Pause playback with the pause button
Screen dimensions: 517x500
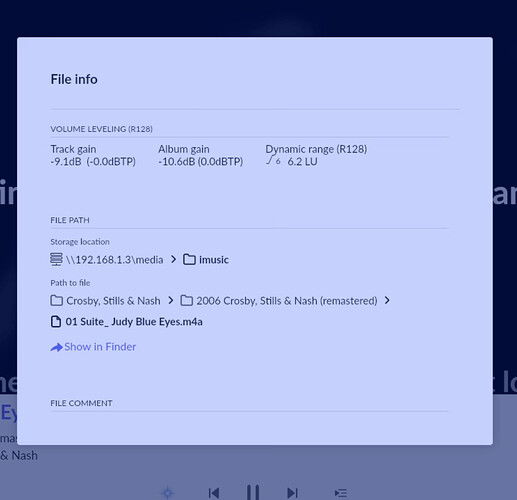point(253,492)
